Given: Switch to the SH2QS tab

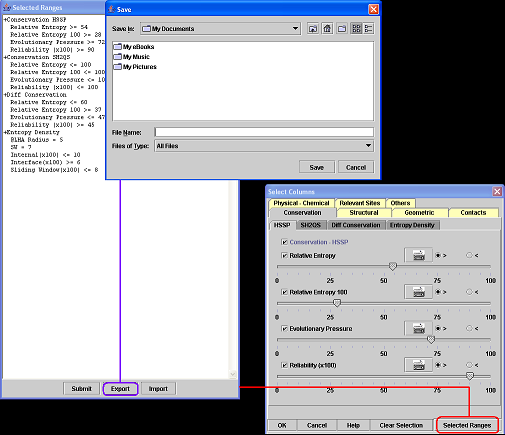Looking at the screenshot, I should coord(310,225).
